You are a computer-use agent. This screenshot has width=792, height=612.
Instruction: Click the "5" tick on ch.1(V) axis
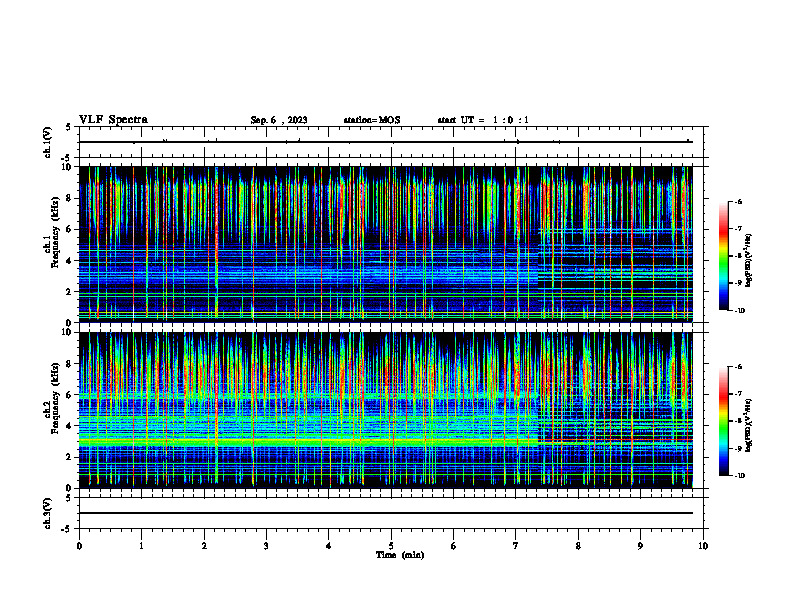tap(69, 127)
